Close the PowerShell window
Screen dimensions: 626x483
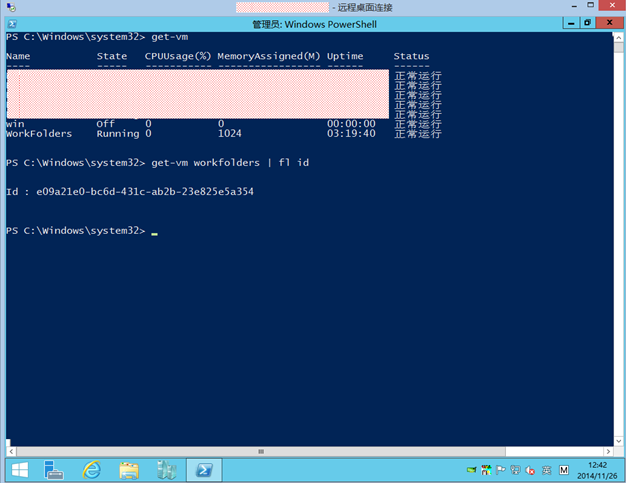pyautogui.click(x=611, y=22)
